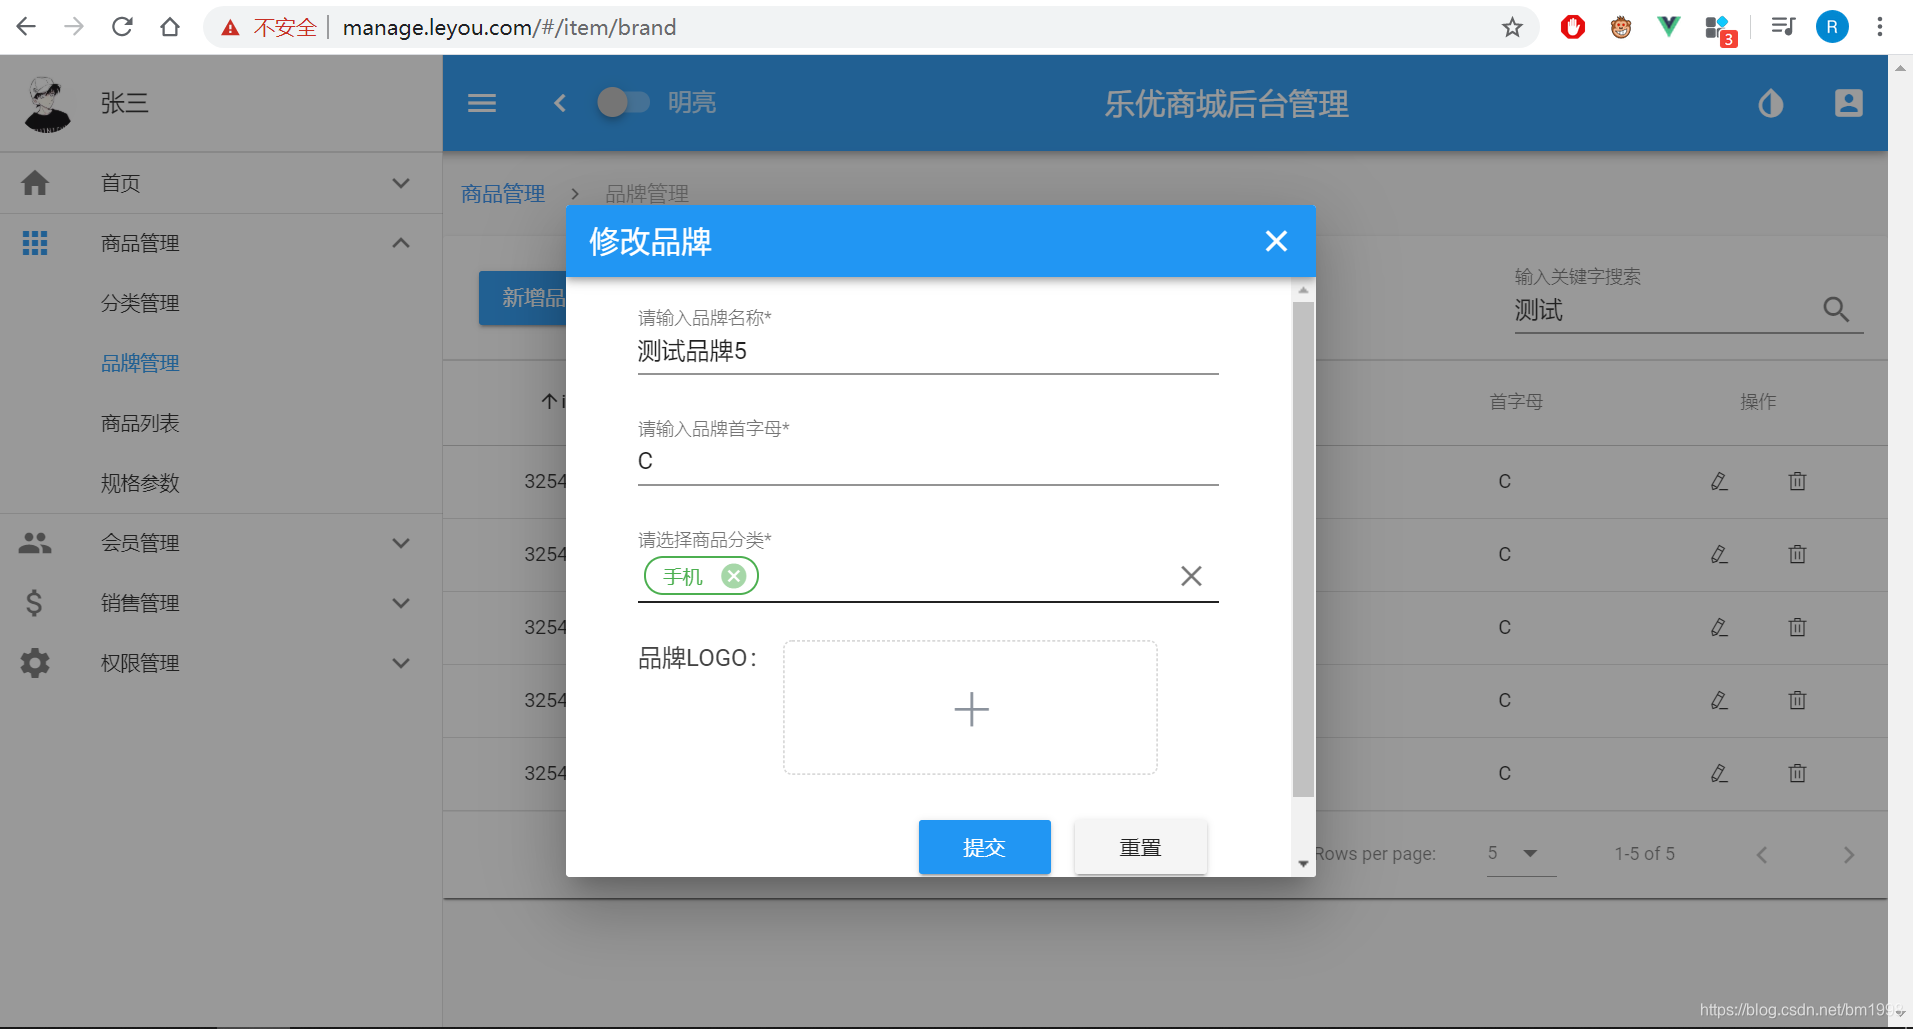Select 商品列表 in the sidebar menu
Image resolution: width=1913 pixels, height=1029 pixels.
(140, 422)
